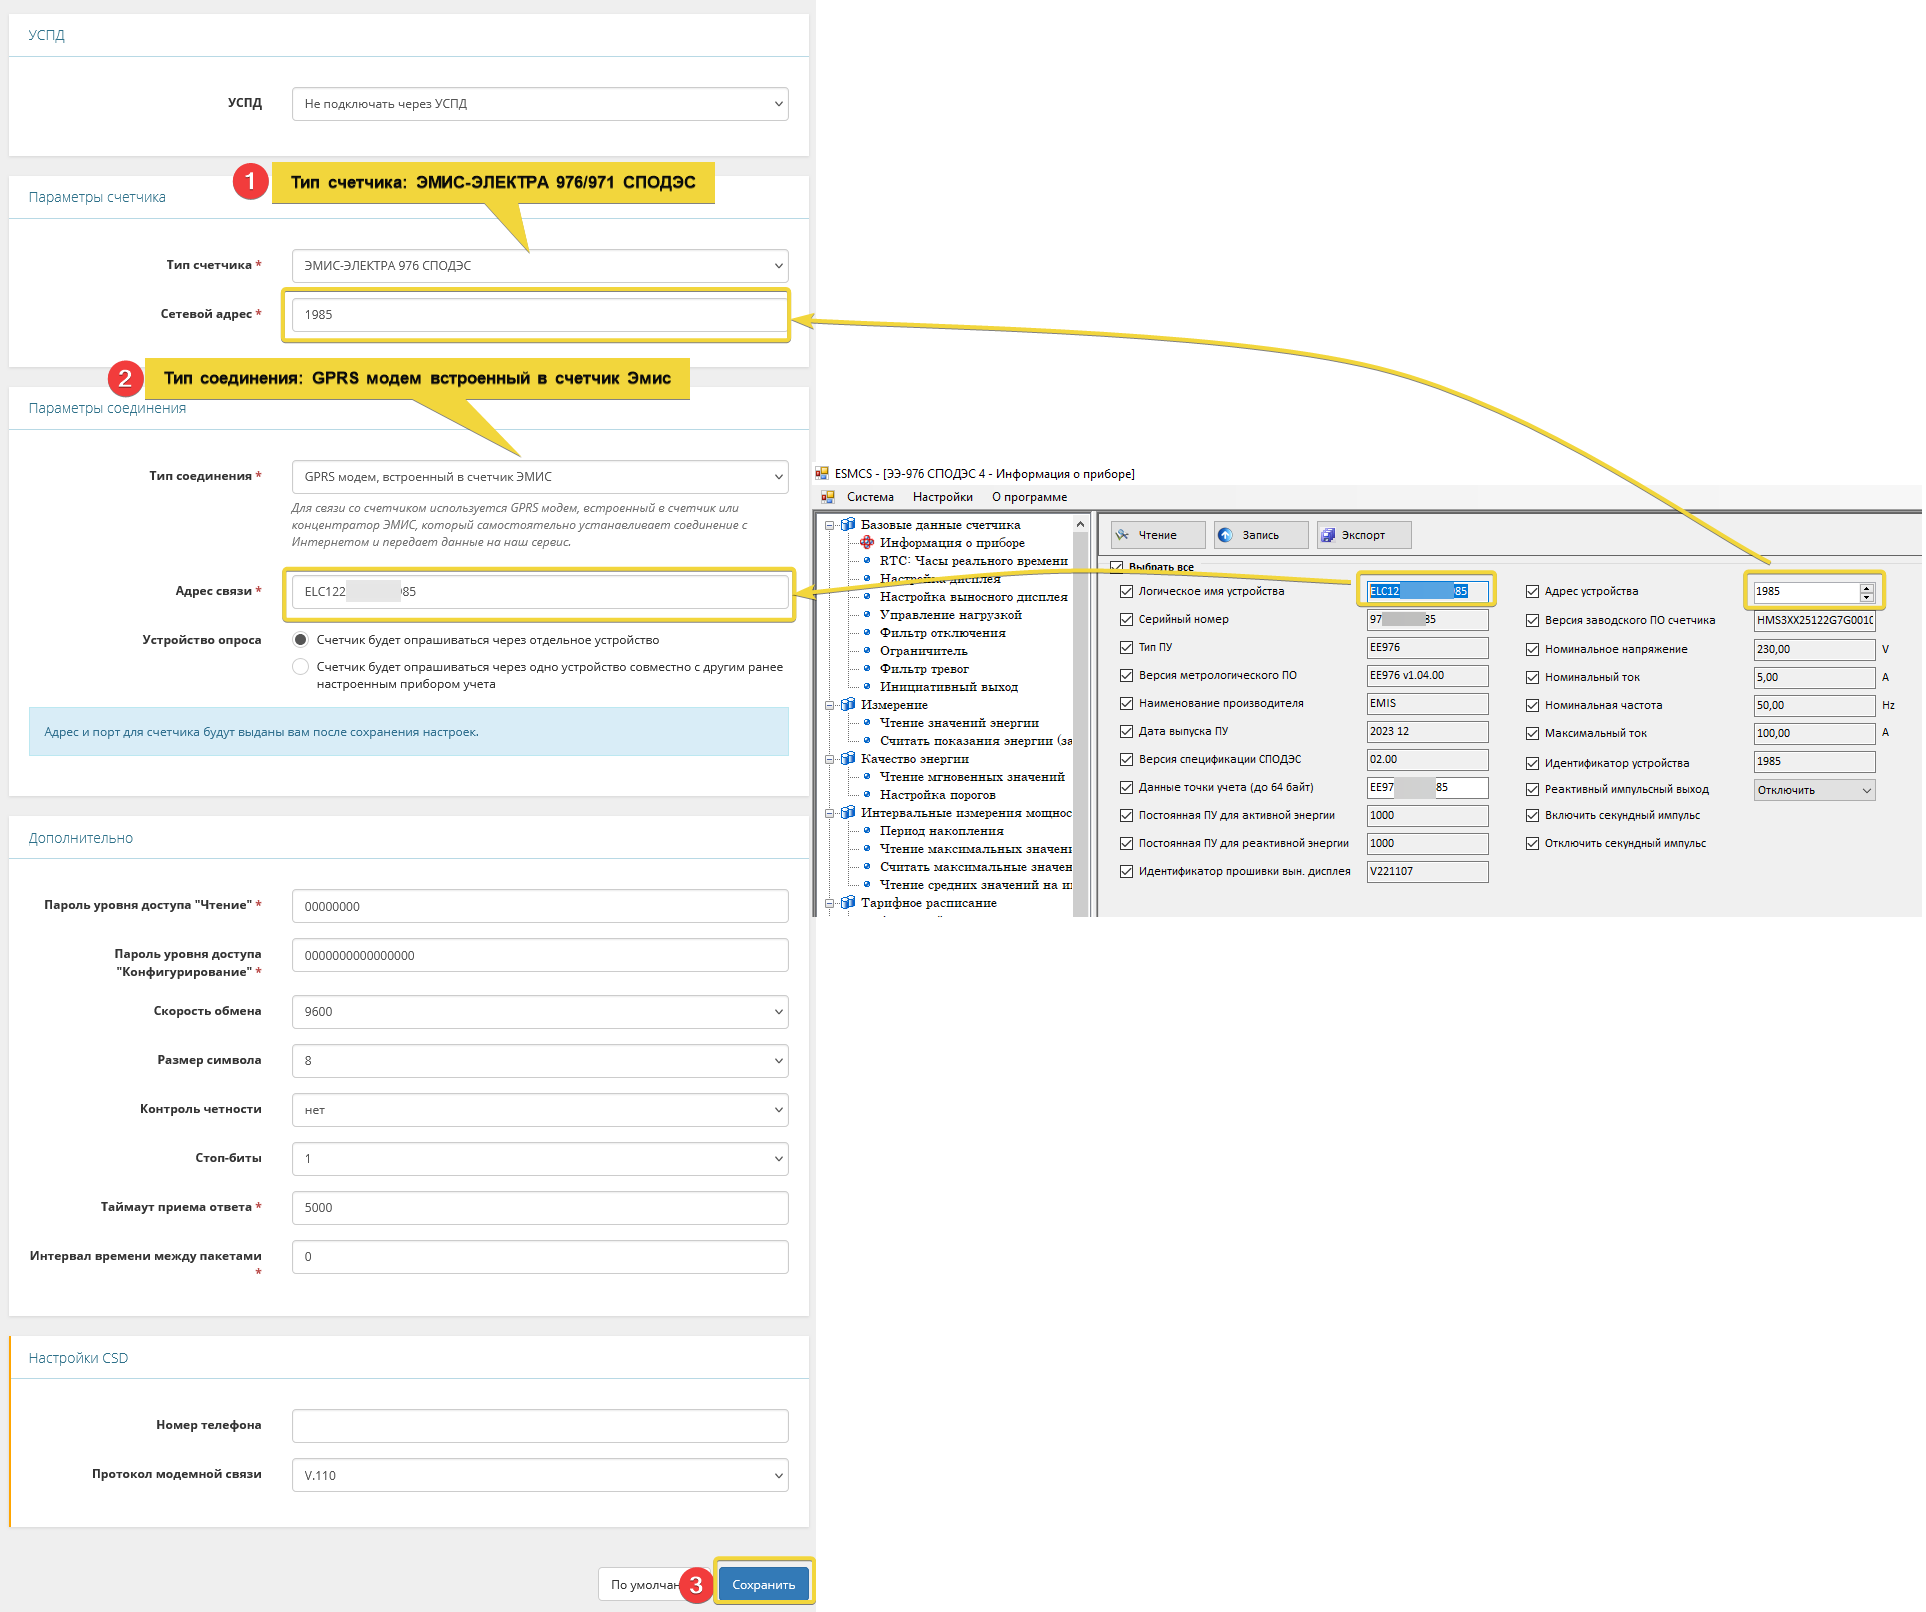Uncheck Логическое имя устройства checkbox

tap(1127, 591)
